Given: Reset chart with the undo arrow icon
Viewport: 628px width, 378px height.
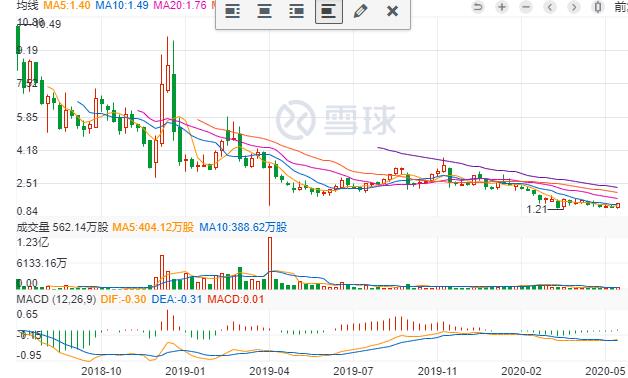Looking at the screenshot, I should click(x=478, y=7).
